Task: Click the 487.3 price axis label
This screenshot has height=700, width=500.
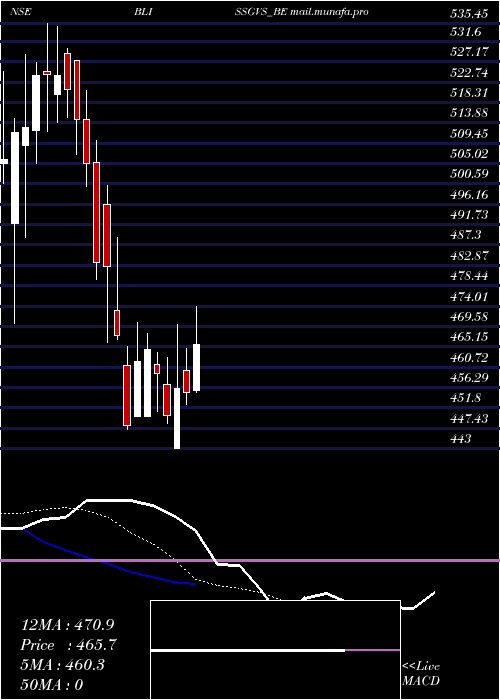Action: (465, 235)
